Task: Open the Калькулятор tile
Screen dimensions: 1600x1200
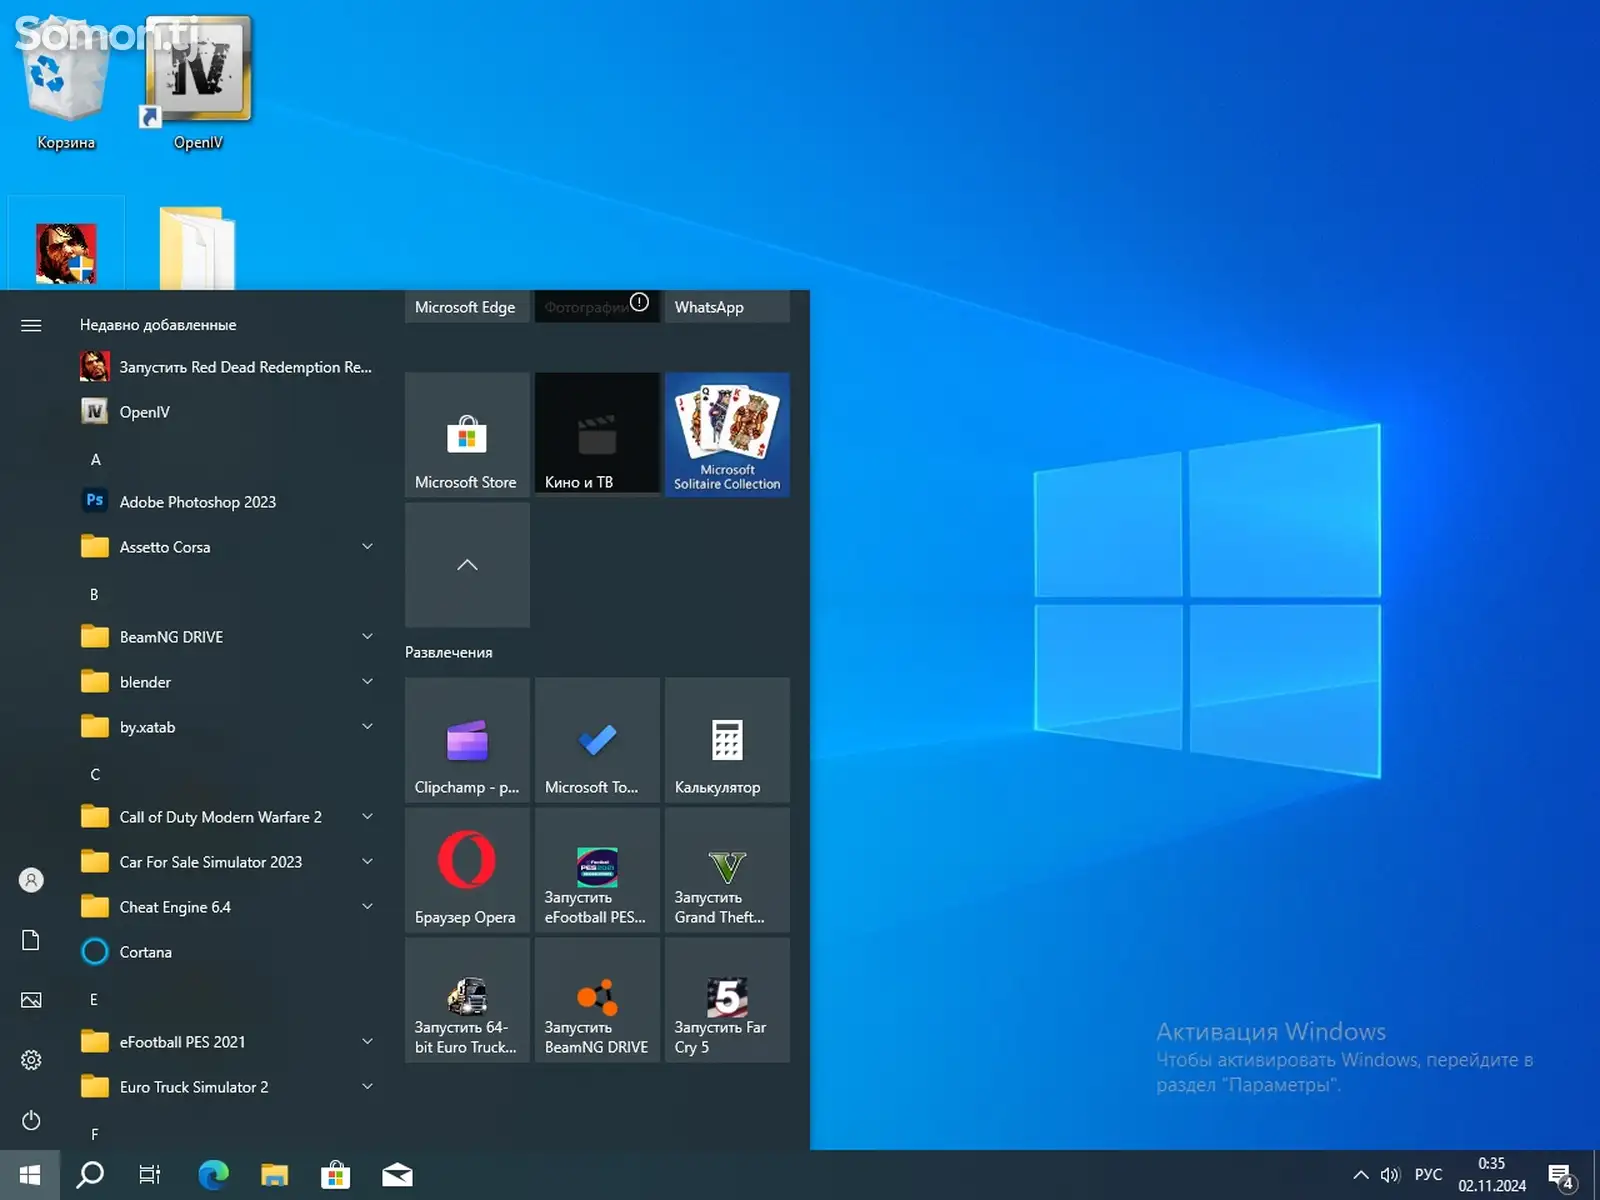Action: coord(727,740)
